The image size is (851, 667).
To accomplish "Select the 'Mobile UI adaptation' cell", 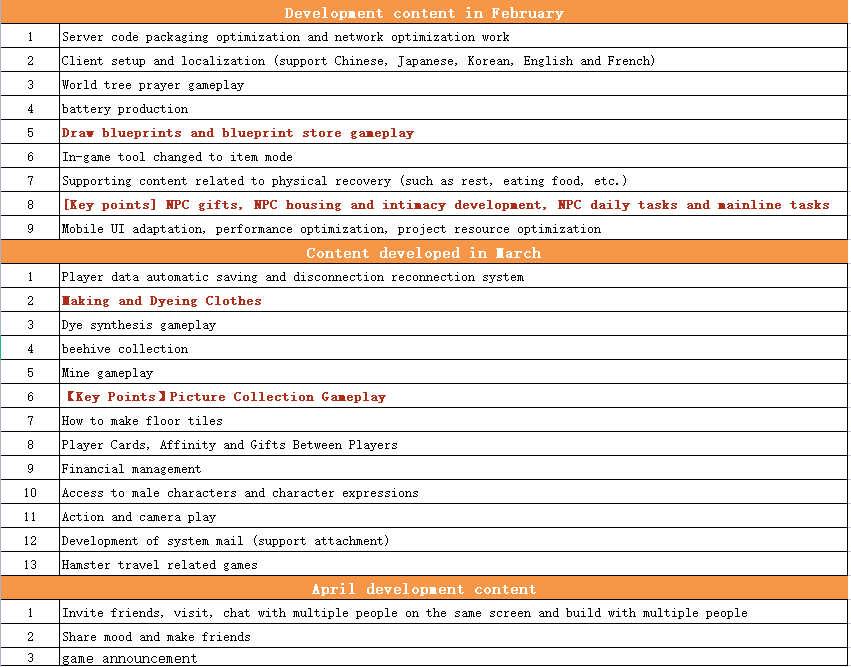I will pos(331,229).
